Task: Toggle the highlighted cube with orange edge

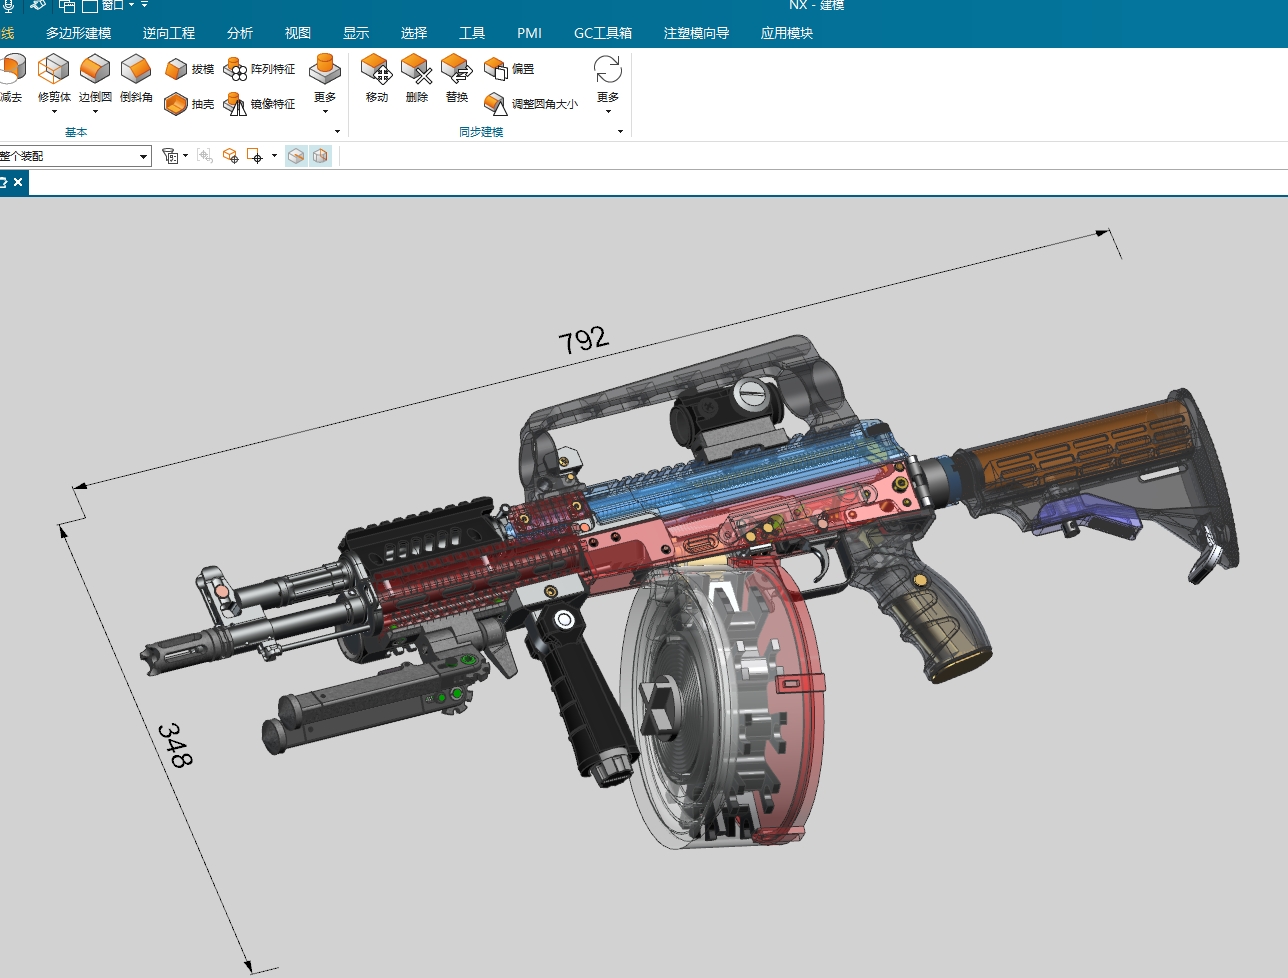Action: 296,156
